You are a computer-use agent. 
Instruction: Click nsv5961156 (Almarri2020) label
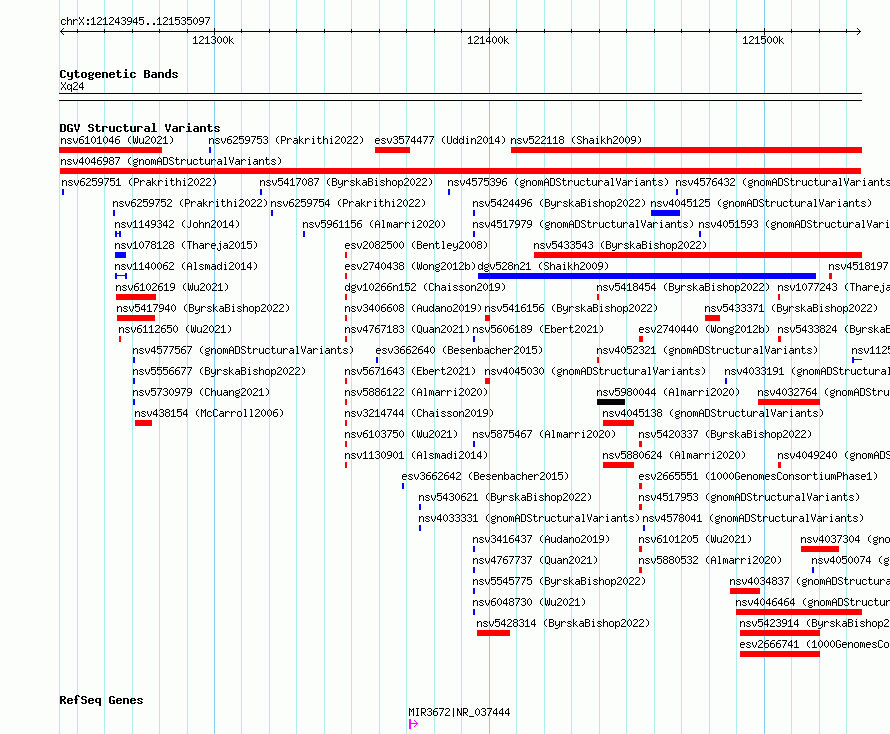(x=375, y=224)
